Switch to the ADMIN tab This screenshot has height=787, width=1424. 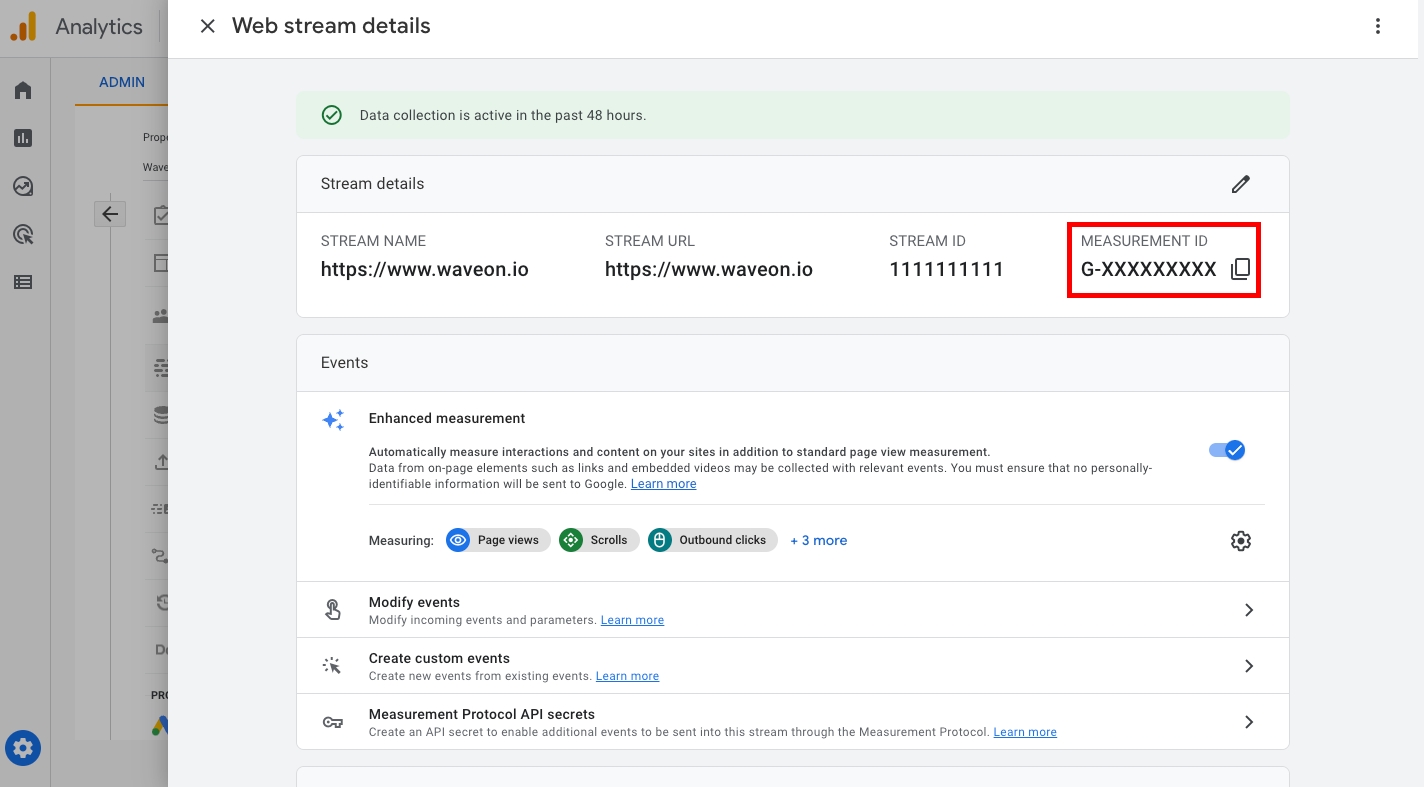coord(122,82)
